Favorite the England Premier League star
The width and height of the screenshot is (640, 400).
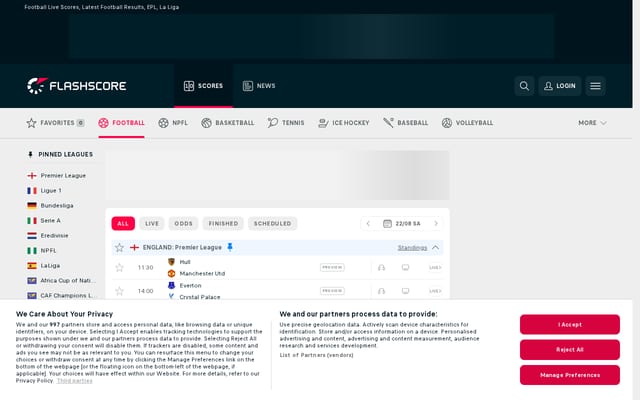119,248
